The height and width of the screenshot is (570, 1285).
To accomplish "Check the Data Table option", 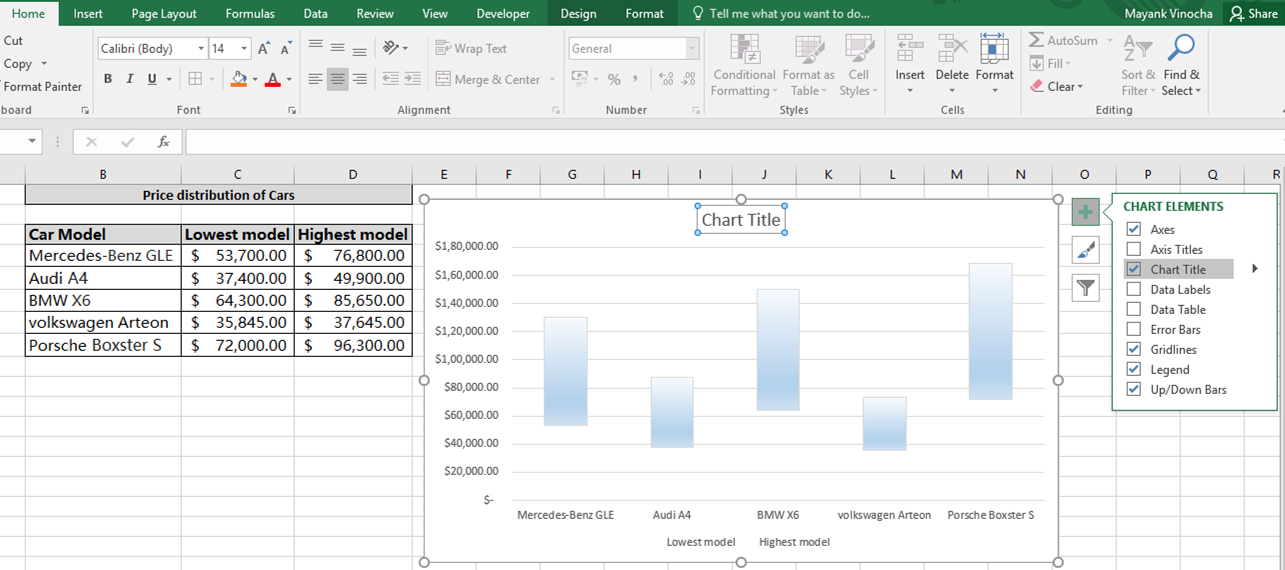I will pyautogui.click(x=1134, y=309).
